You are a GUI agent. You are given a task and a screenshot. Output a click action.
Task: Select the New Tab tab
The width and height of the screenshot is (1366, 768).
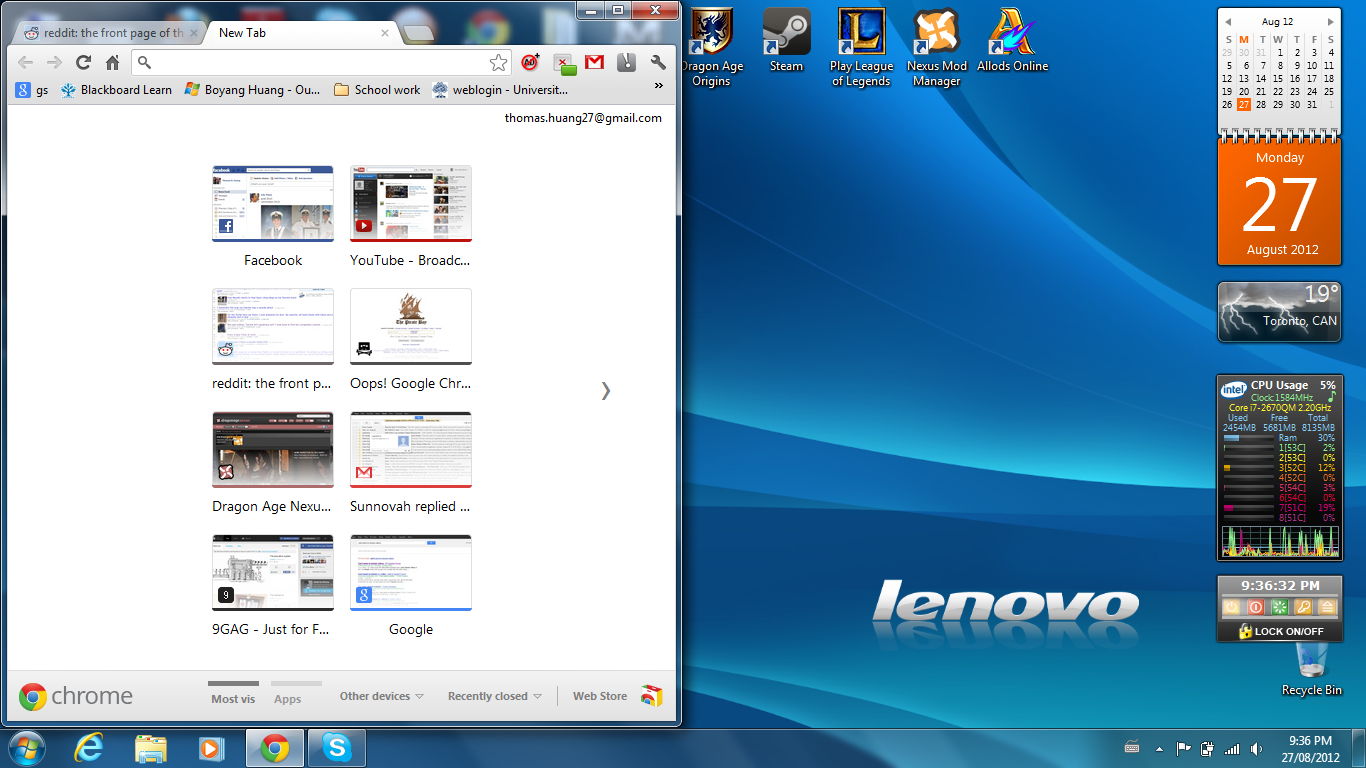point(298,33)
